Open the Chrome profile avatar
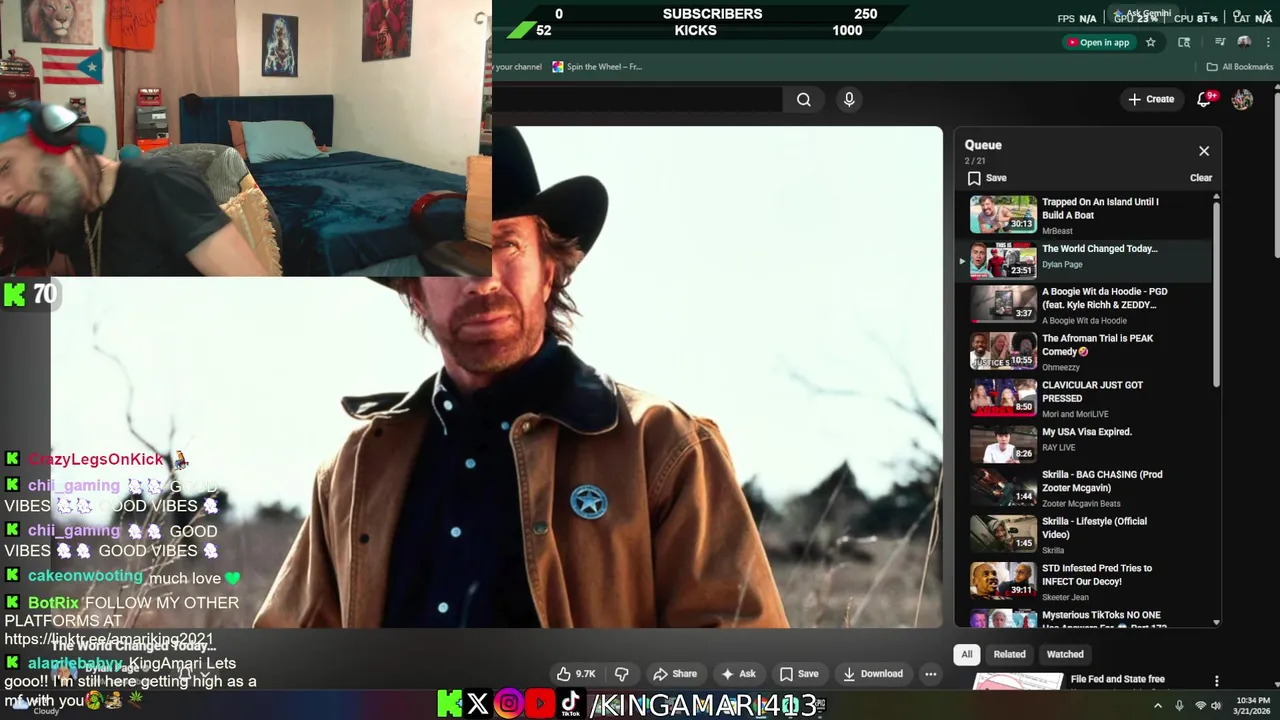Screen dimensions: 1280x720 [x=1244, y=42]
